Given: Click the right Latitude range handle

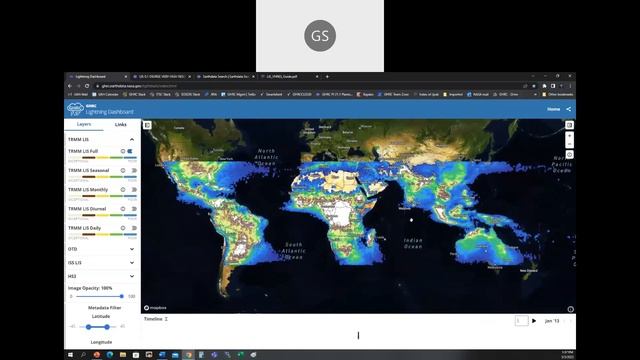Looking at the screenshot, I should 107,327.
